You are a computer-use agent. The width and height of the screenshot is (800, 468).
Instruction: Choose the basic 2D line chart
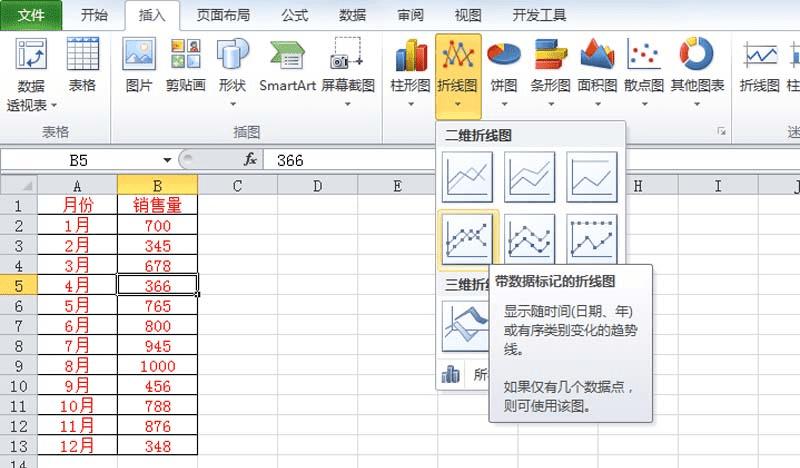467,177
